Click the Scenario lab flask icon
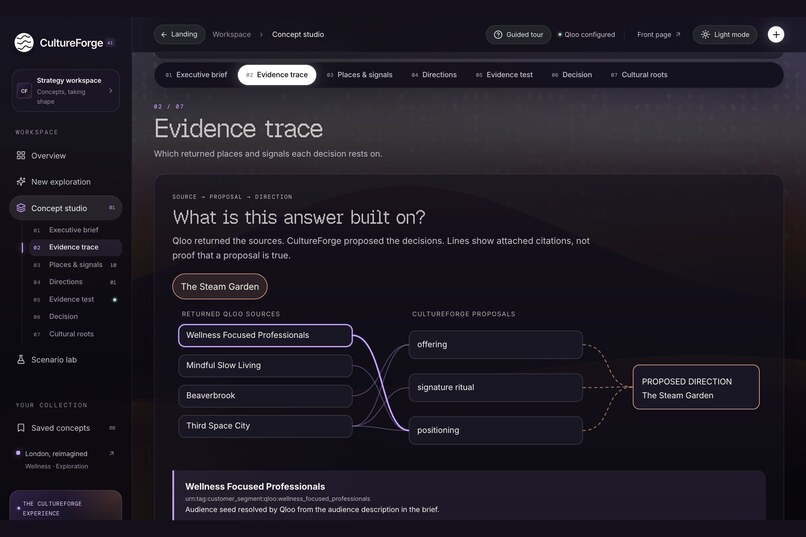The height and width of the screenshot is (537, 806). 21,359
